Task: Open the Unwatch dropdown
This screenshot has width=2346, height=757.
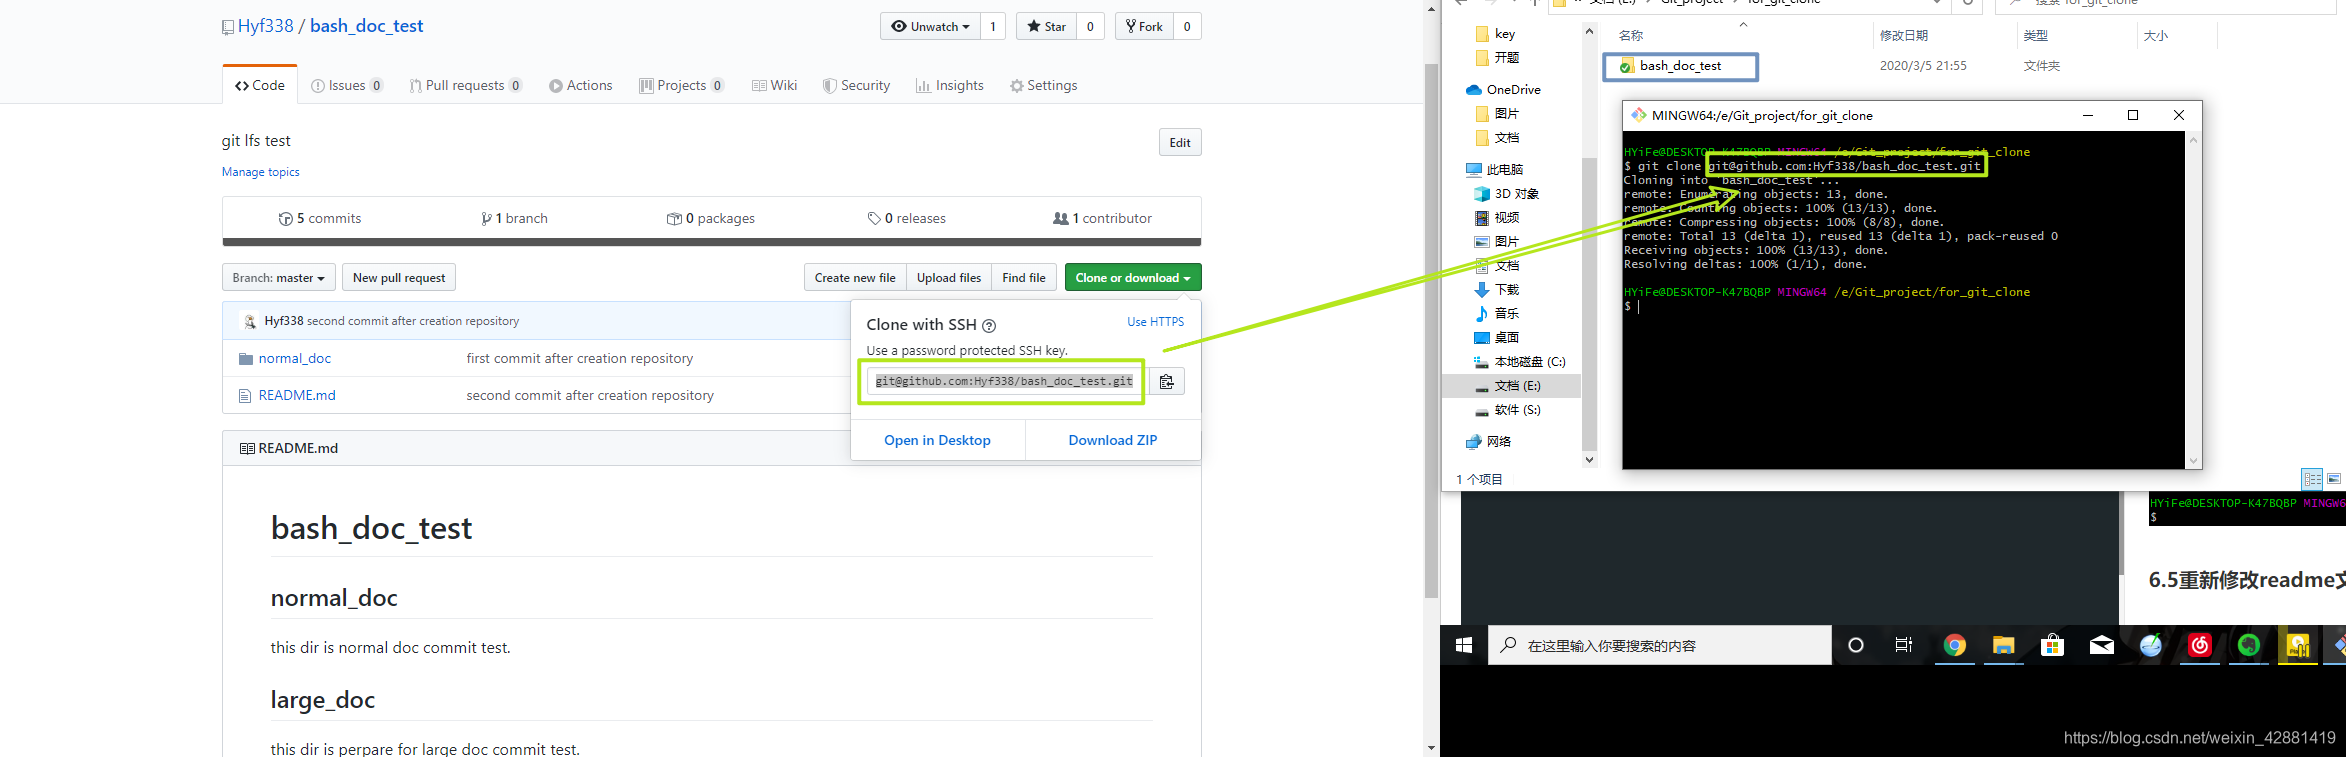Action: click(930, 27)
